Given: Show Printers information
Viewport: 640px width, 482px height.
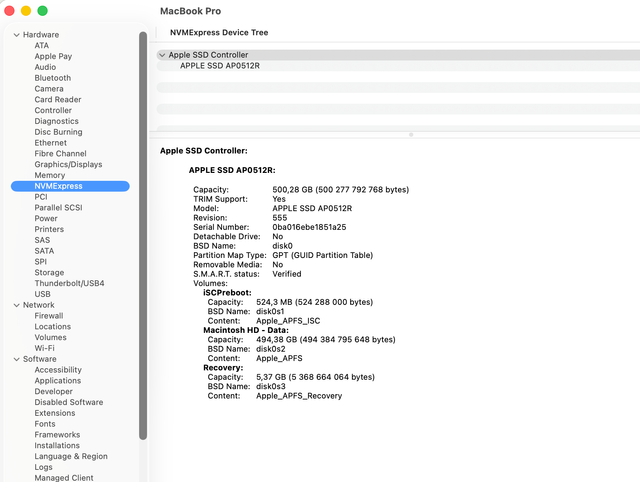Looking at the screenshot, I should (49, 229).
